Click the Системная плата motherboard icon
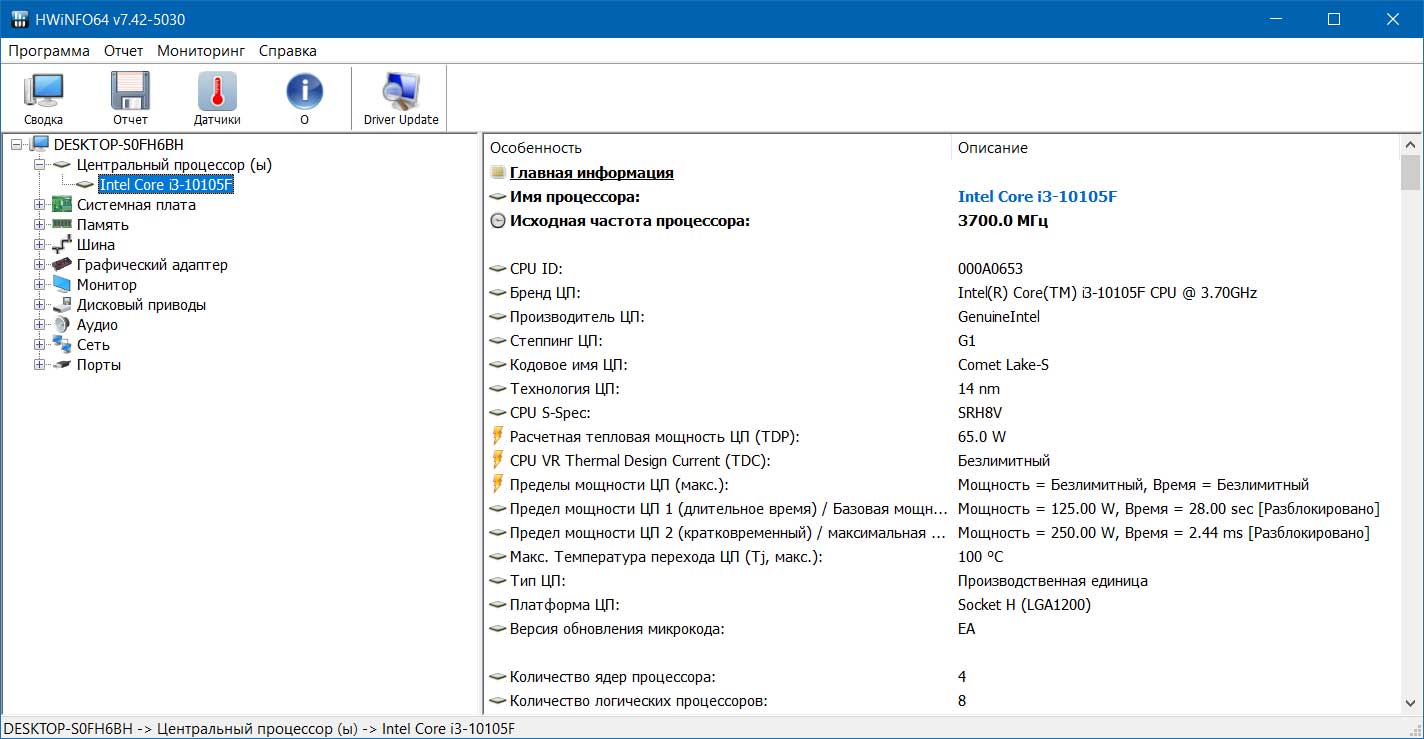Screen dimensions: 1424x739 click(x=62, y=205)
